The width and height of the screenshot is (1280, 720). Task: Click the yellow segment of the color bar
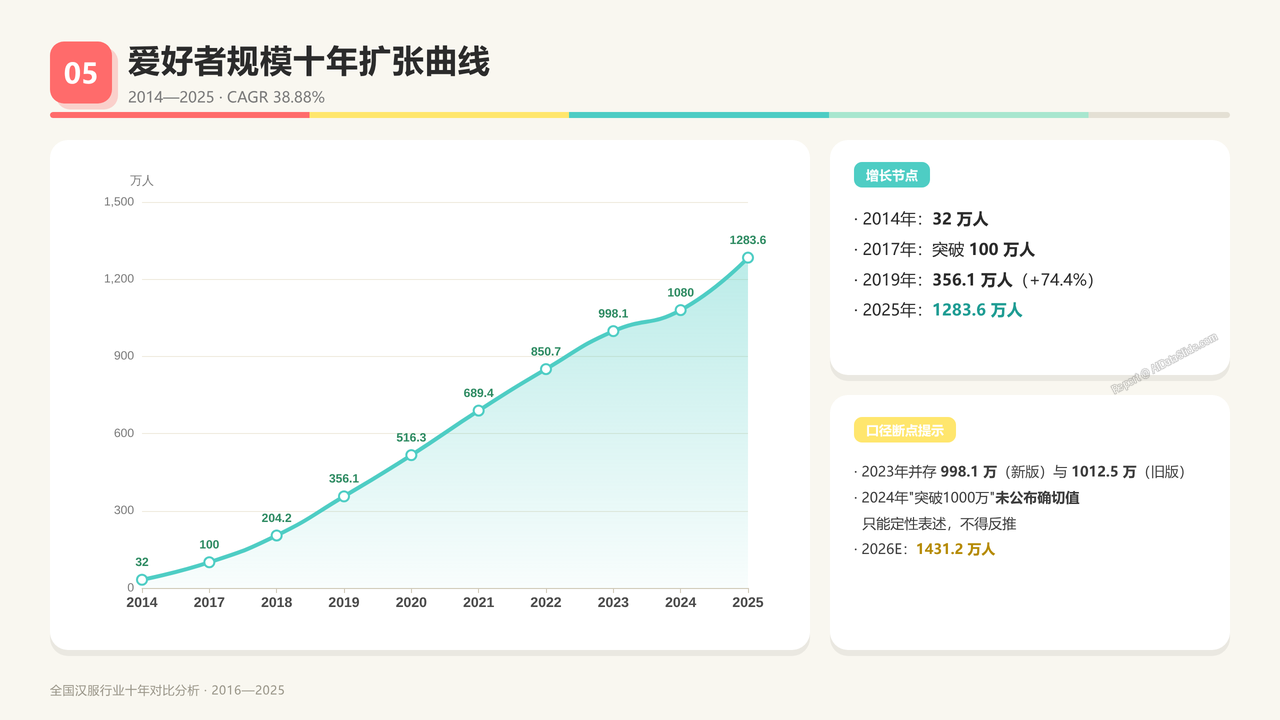coord(439,115)
